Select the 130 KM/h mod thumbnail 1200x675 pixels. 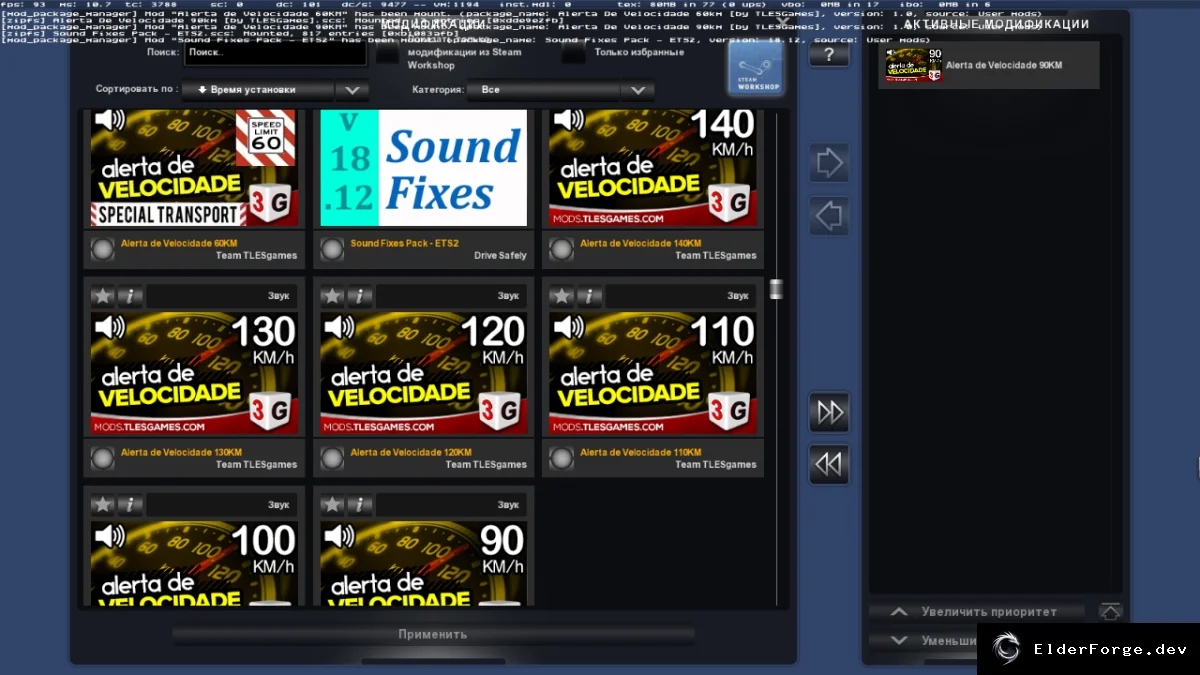(194, 374)
